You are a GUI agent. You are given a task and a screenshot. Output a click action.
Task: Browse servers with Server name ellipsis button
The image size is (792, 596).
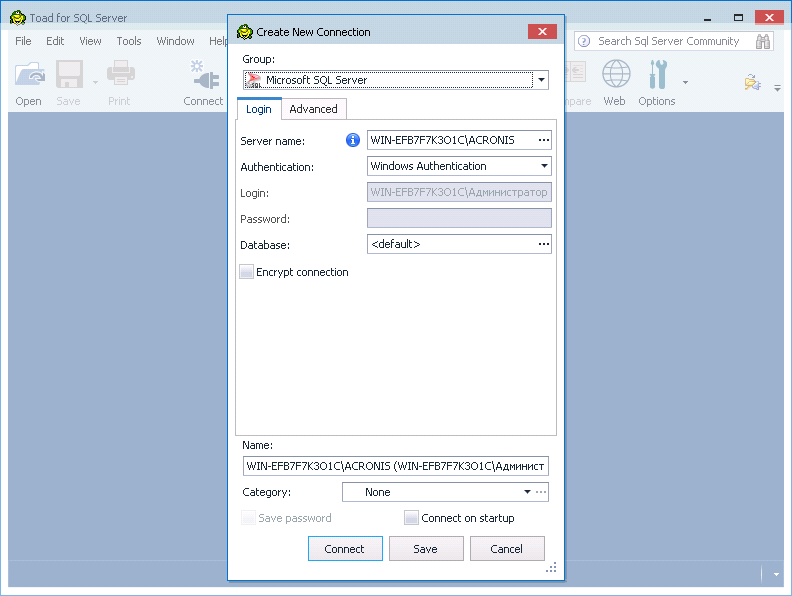[543, 140]
